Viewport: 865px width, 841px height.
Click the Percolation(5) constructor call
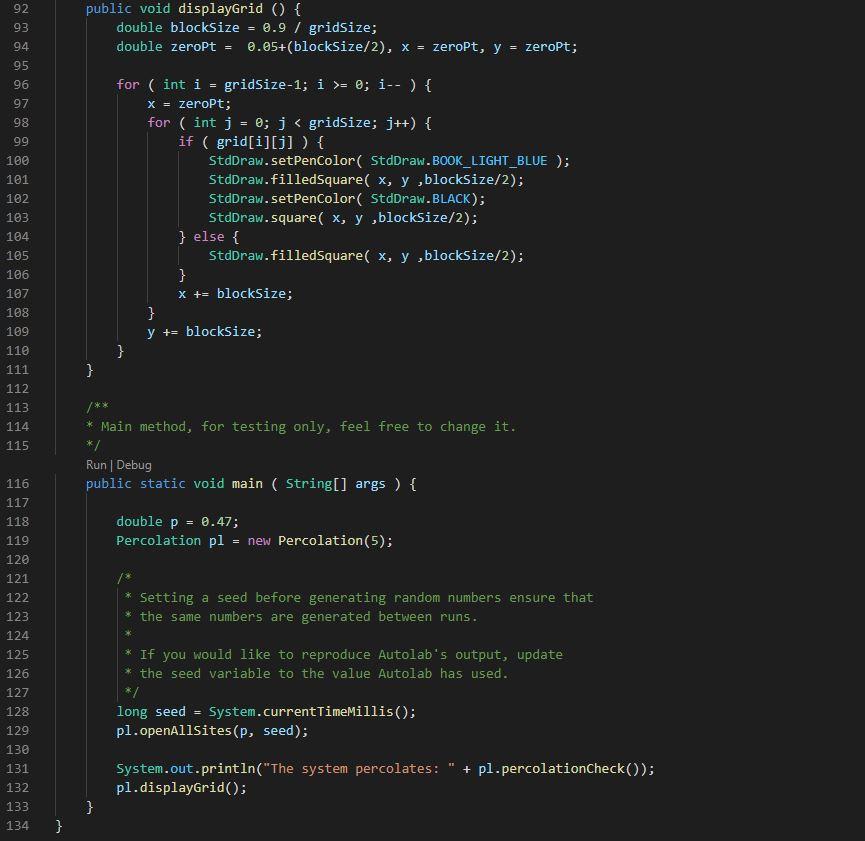pos(332,541)
